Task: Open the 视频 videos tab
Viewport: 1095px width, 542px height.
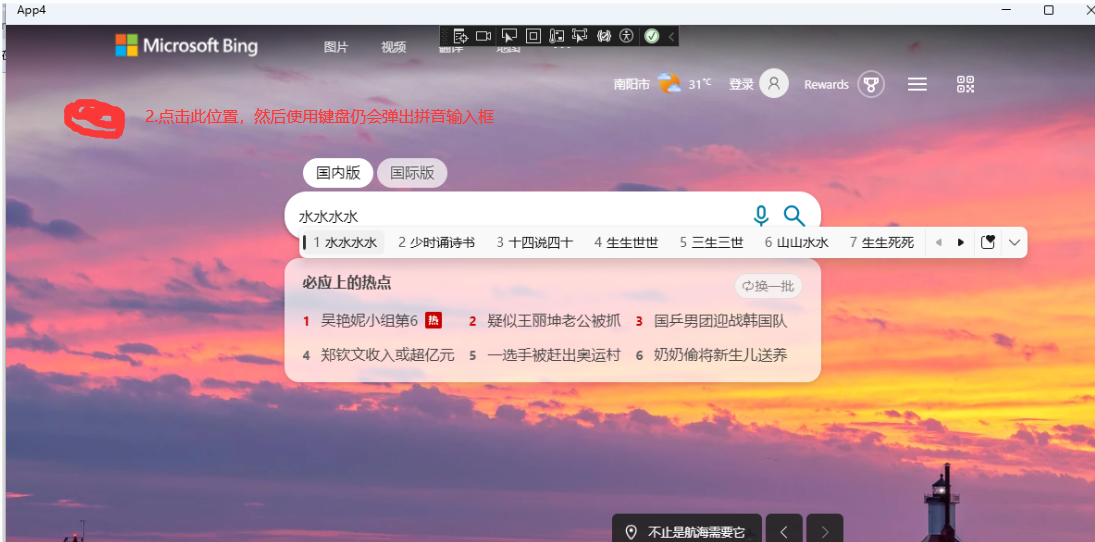Action: [x=394, y=47]
